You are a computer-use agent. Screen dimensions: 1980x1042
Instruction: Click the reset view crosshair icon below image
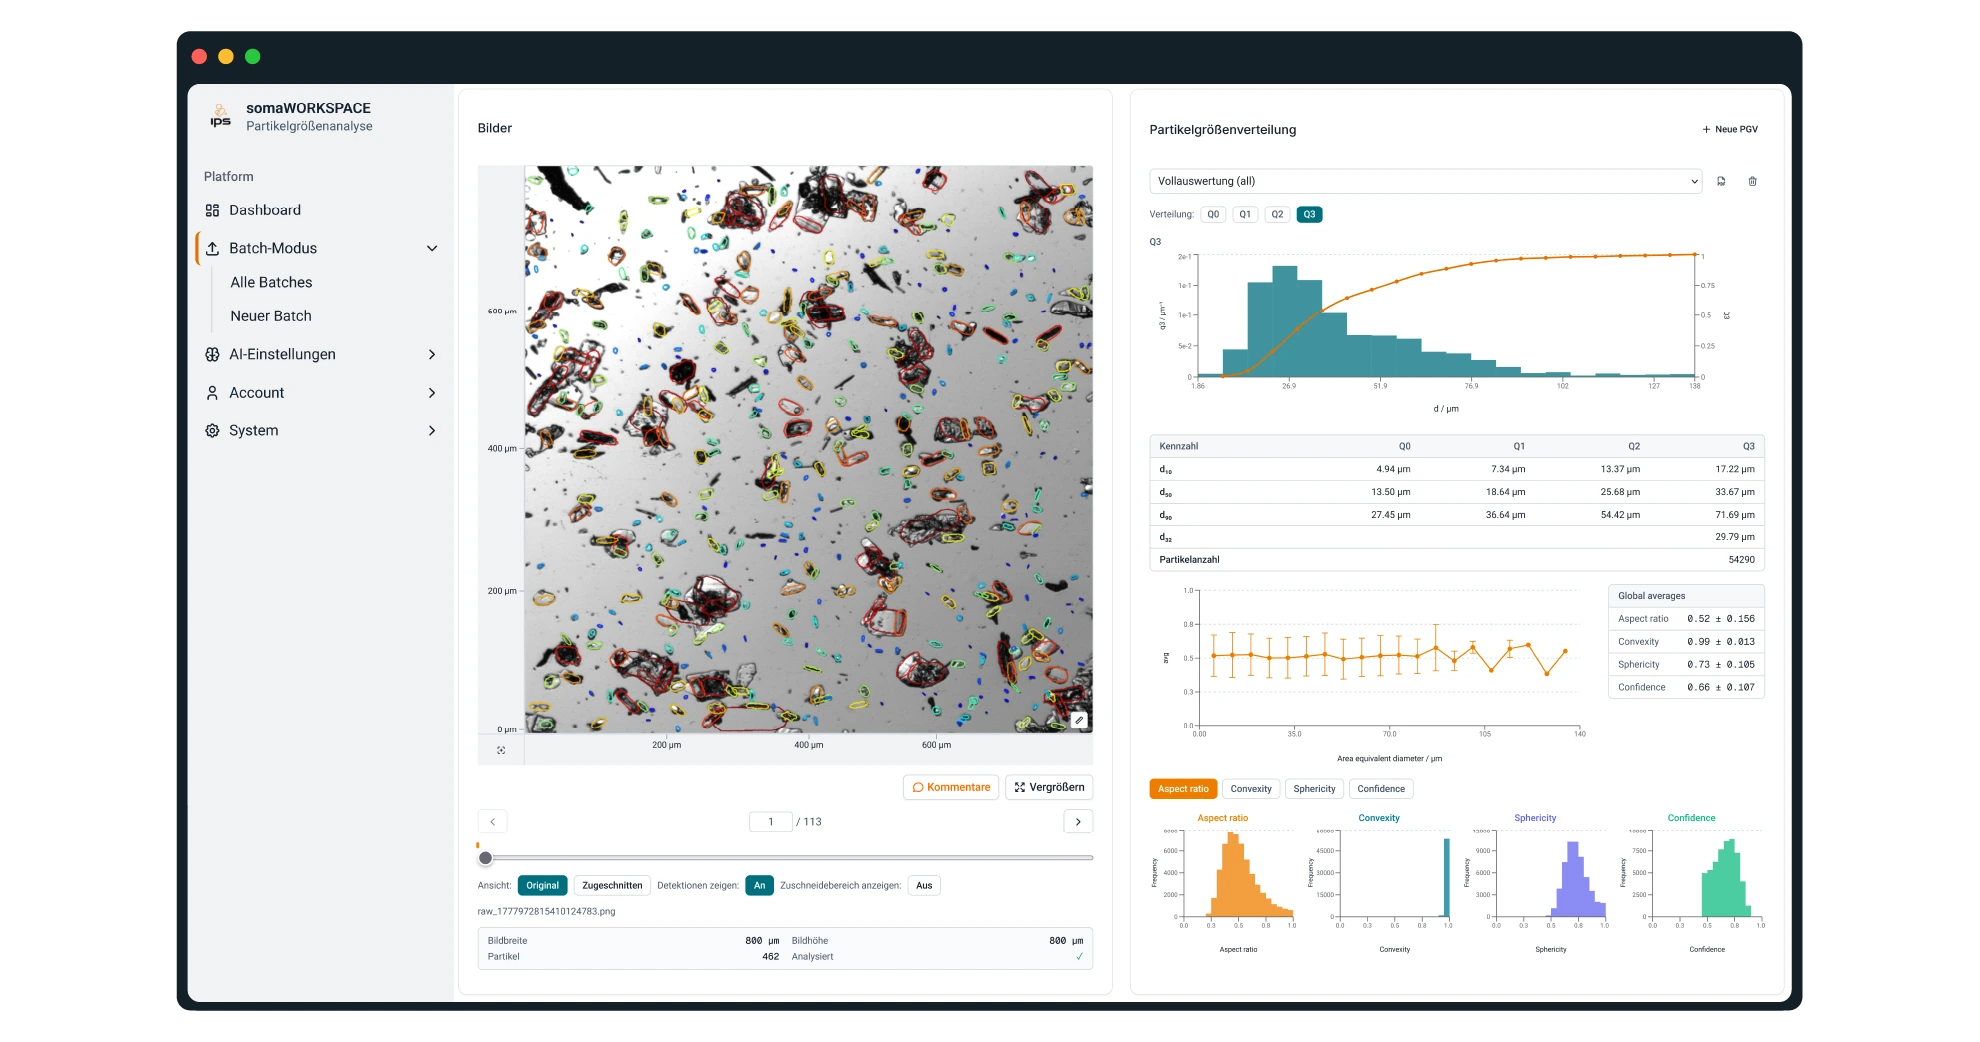[501, 750]
